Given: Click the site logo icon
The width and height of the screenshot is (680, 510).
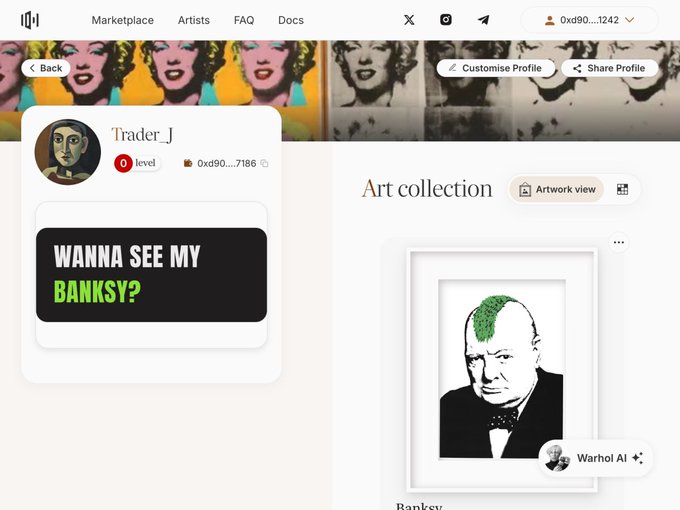Looking at the screenshot, I should click(30, 20).
